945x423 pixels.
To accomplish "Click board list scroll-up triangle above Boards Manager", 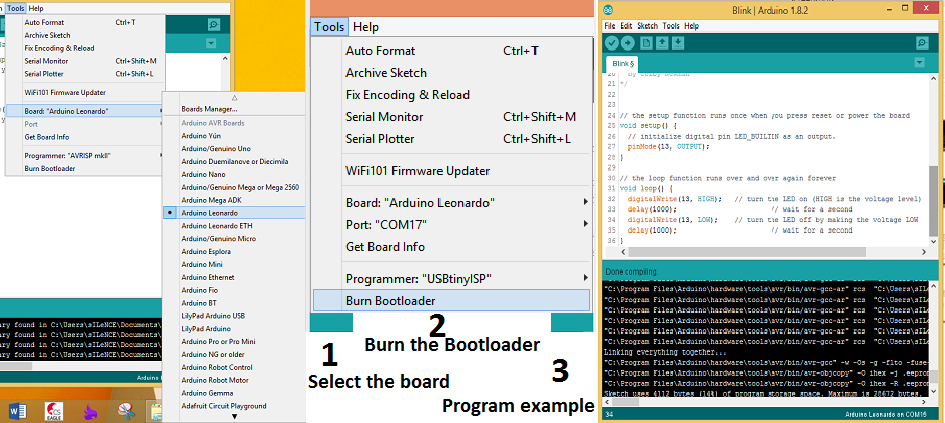I will point(234,97).
